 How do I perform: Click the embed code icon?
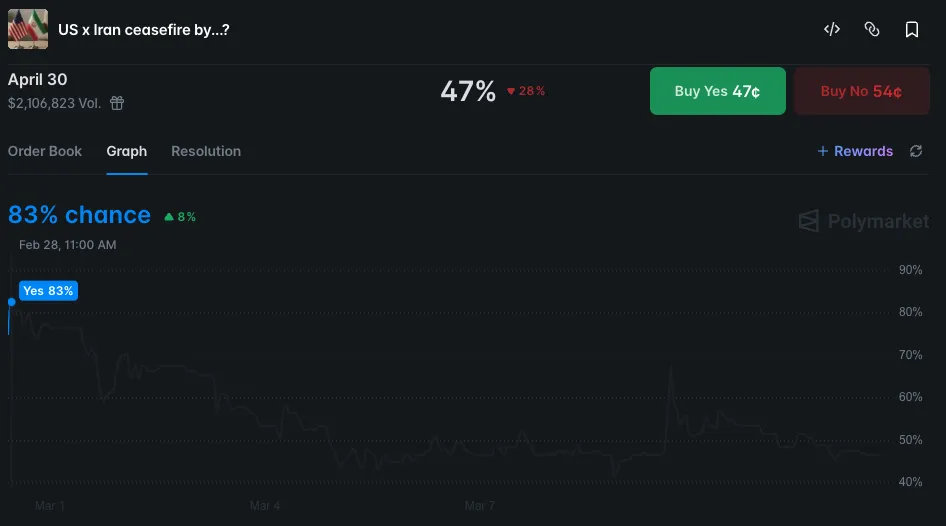tap(831, 30)
